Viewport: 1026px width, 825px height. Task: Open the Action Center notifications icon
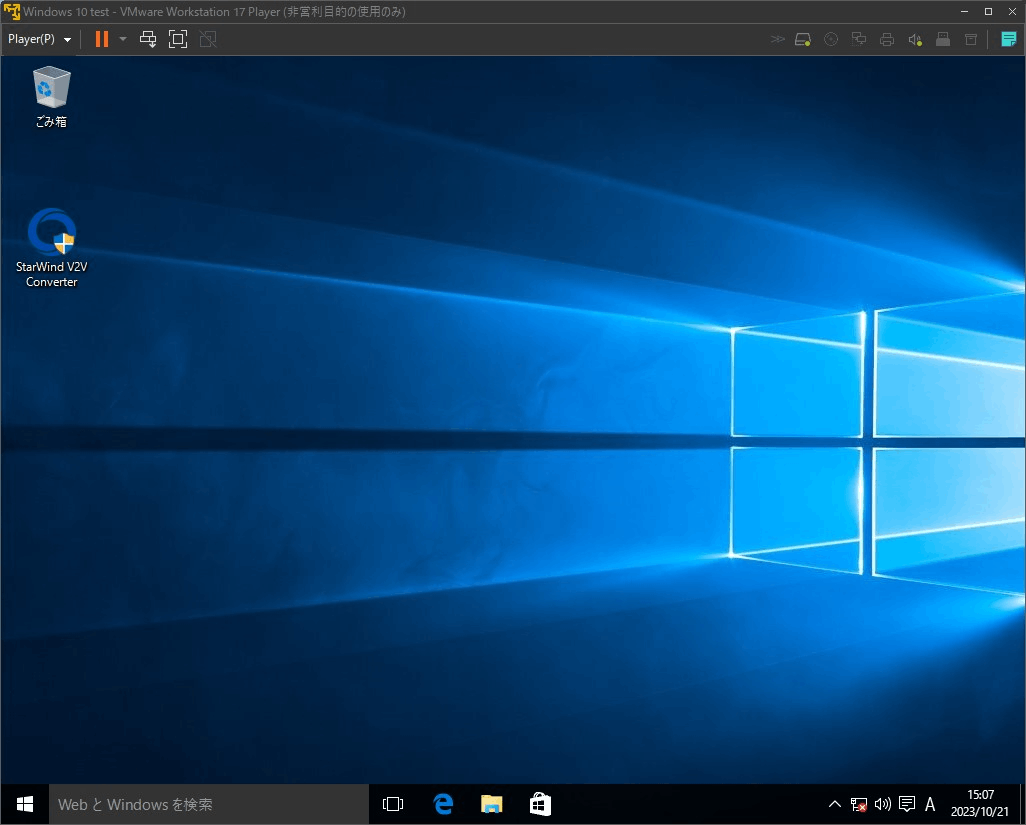pyautogui.click(x=907, y=804)
